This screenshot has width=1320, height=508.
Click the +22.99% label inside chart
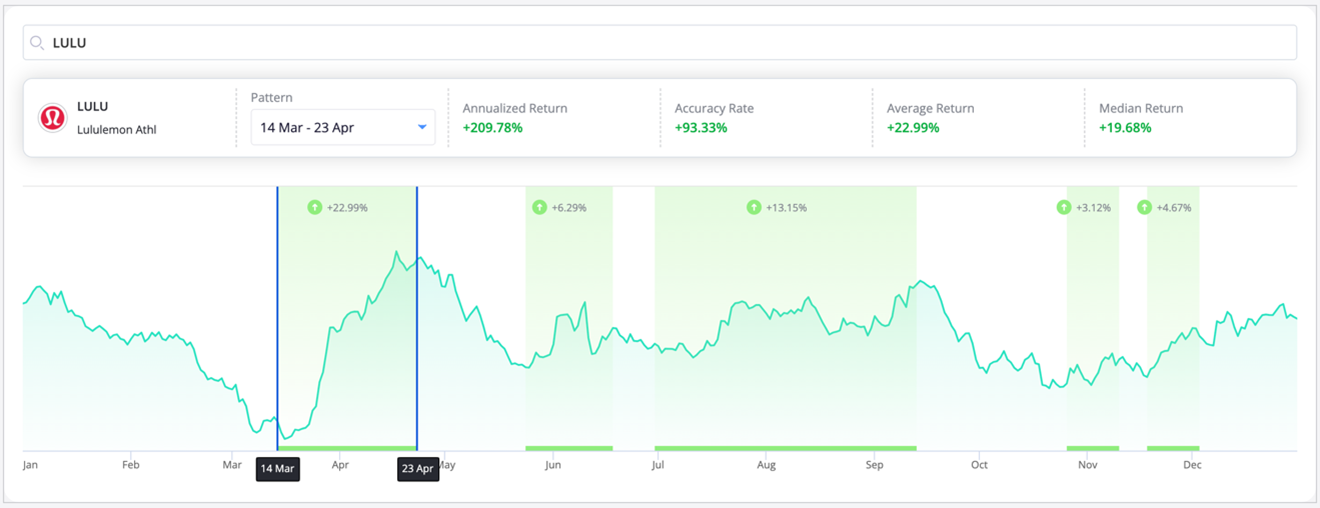[347, 208]
